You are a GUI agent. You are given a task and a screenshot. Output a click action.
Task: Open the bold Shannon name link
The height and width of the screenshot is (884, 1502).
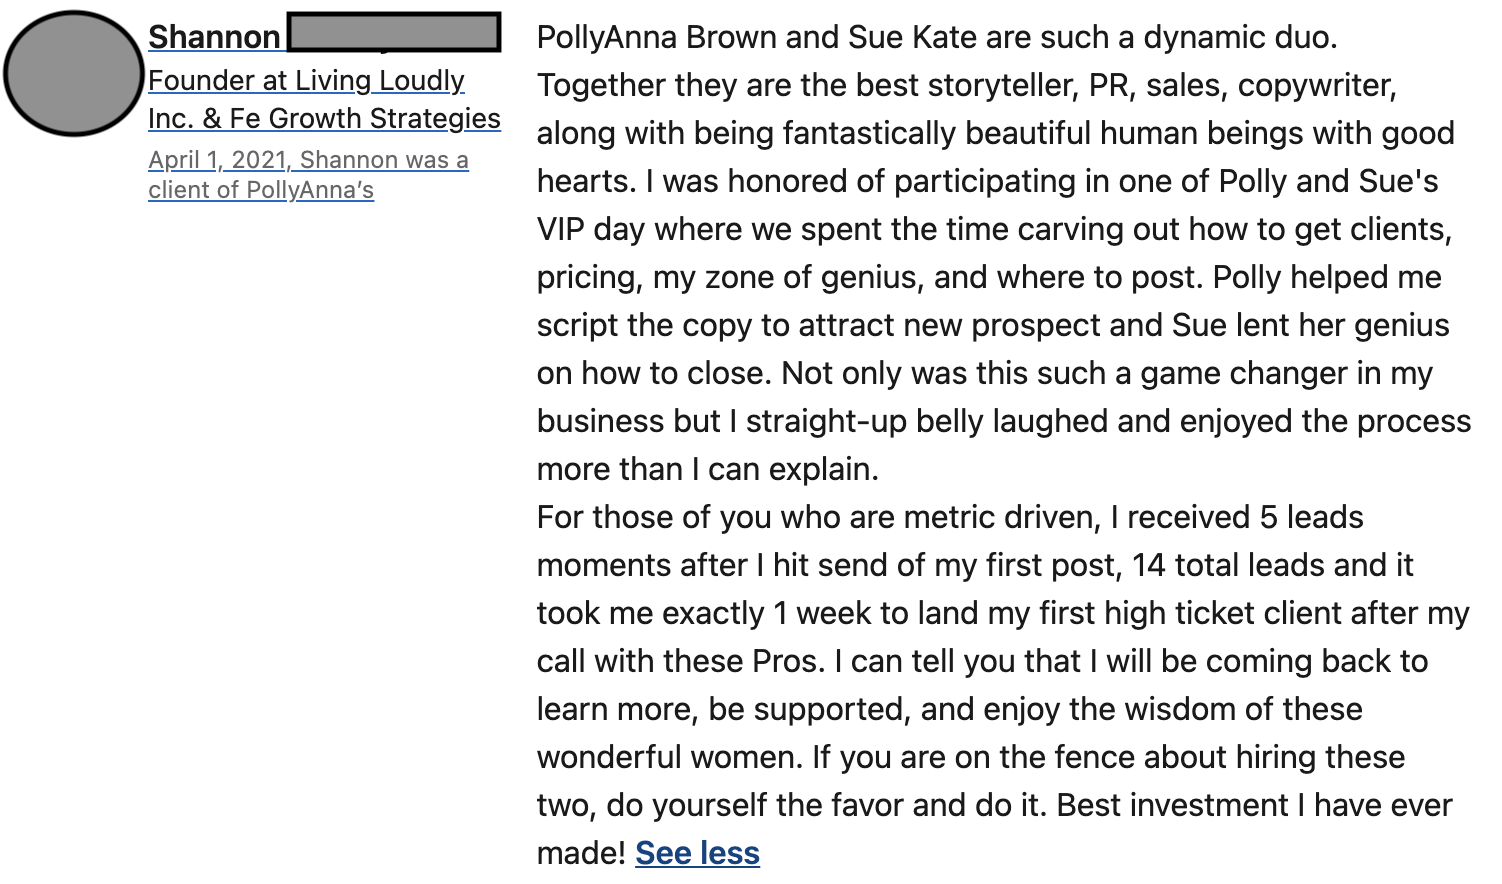click(x=214, y=37)
